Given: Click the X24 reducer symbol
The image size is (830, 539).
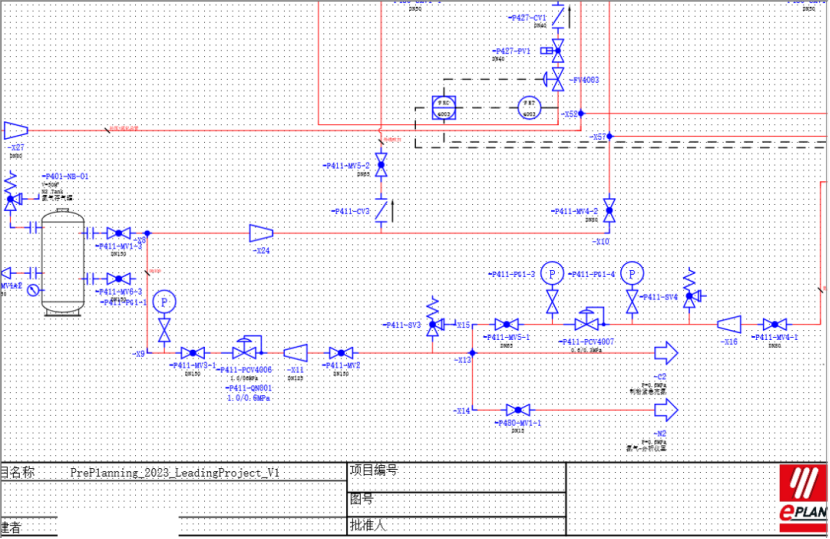Looking at the screenshot, I should (261, 233).
